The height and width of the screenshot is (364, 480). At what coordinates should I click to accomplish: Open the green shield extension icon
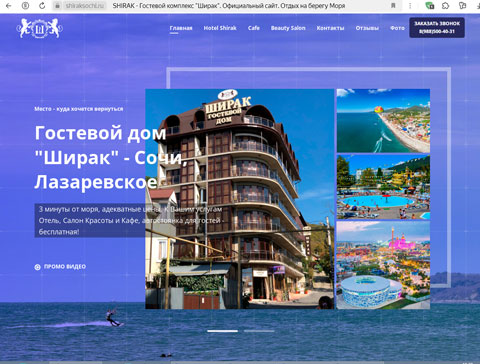[430, 6]
